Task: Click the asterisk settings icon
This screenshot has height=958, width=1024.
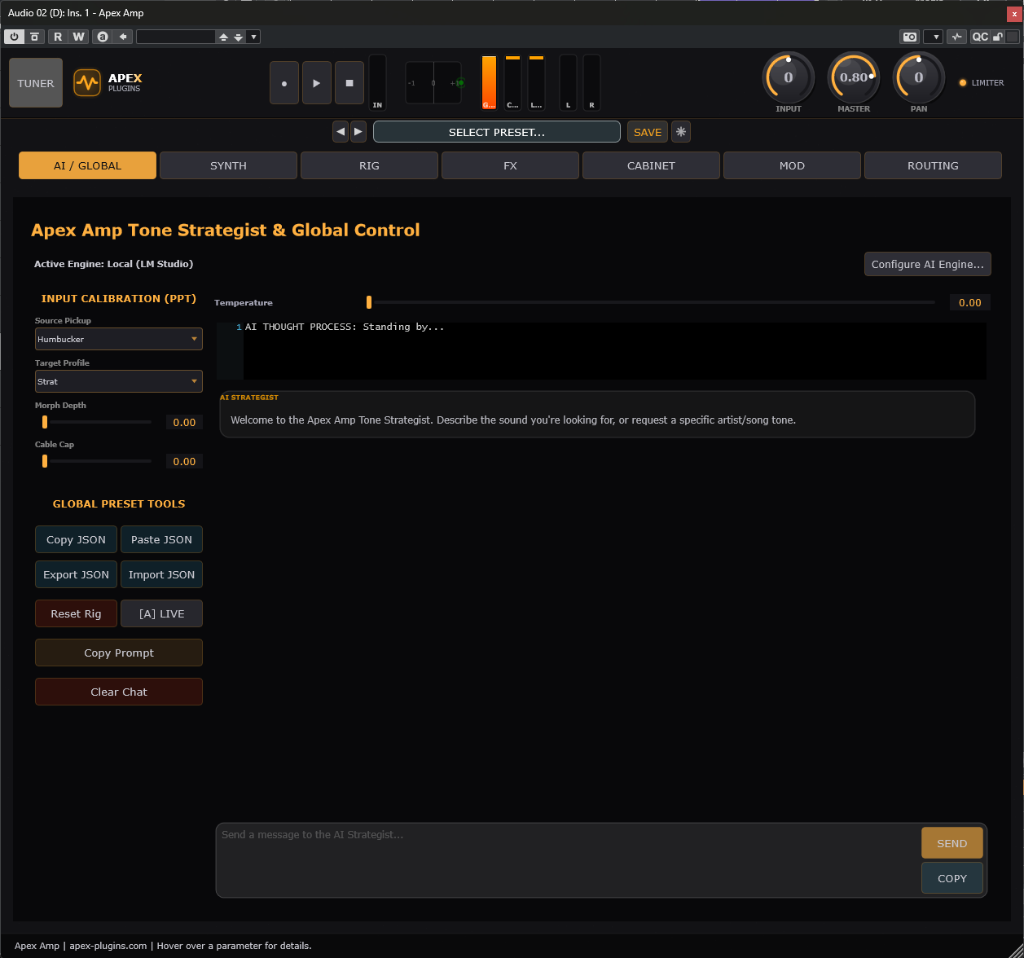Action: 680,132
